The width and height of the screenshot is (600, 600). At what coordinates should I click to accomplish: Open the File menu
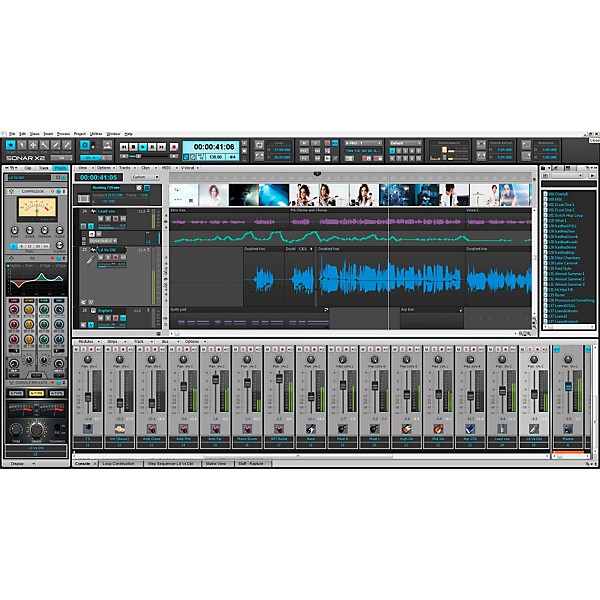pos(12,134)
